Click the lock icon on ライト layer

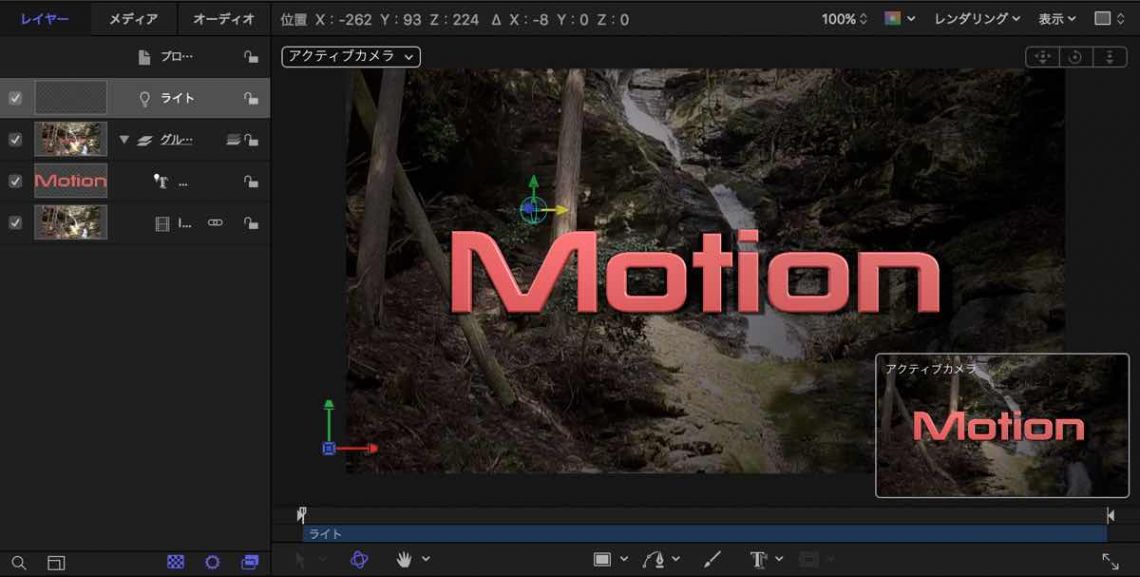(x=251, y=98)
